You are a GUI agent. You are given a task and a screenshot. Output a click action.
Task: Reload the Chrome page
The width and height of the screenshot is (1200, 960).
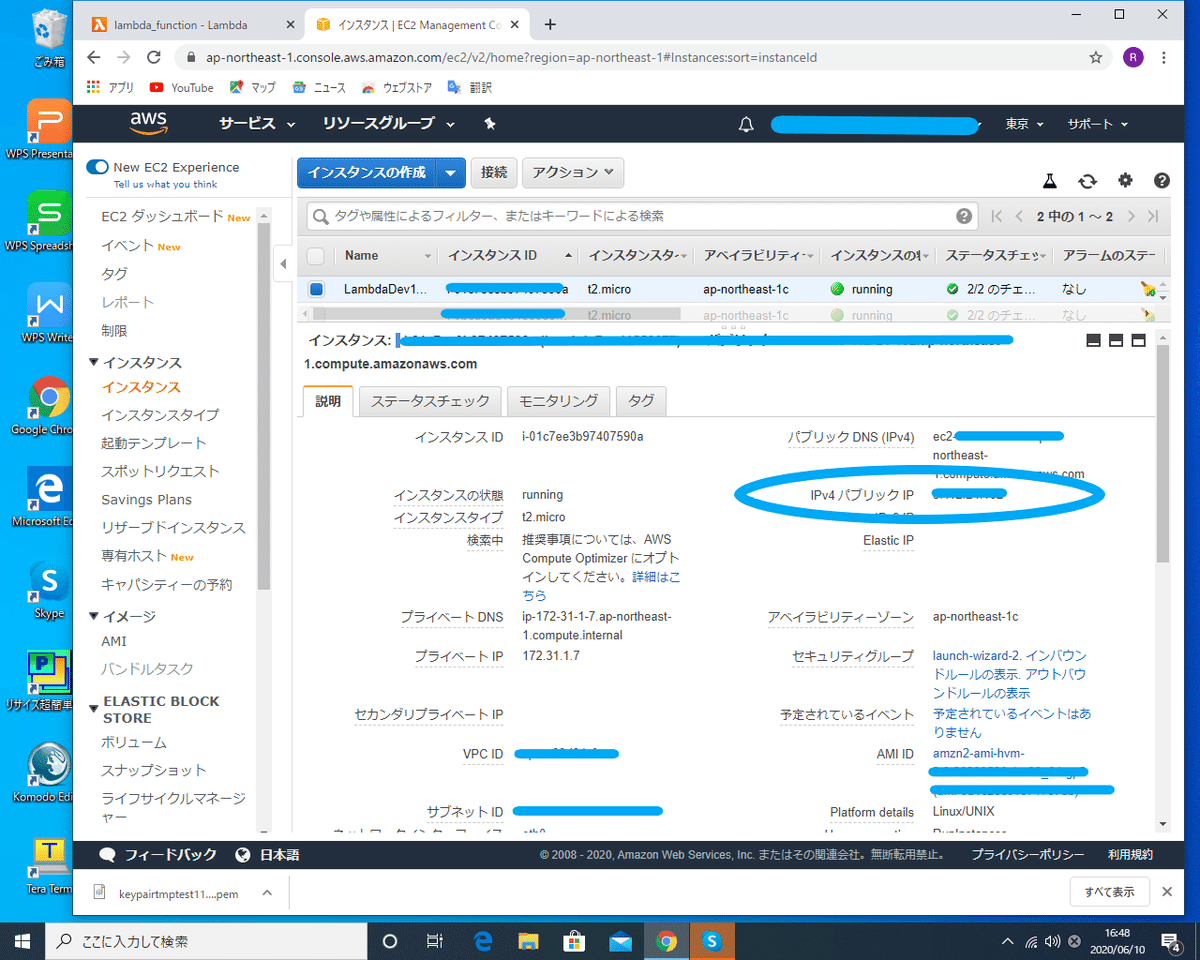pyautogui.click(x=153, y=57)
